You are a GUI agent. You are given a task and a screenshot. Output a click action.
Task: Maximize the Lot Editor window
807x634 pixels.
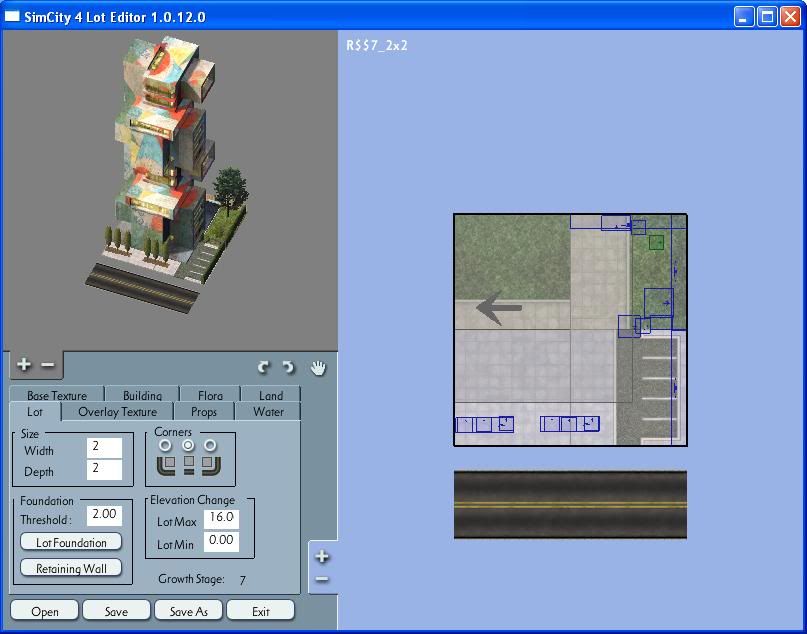click(x=767, y=17)
